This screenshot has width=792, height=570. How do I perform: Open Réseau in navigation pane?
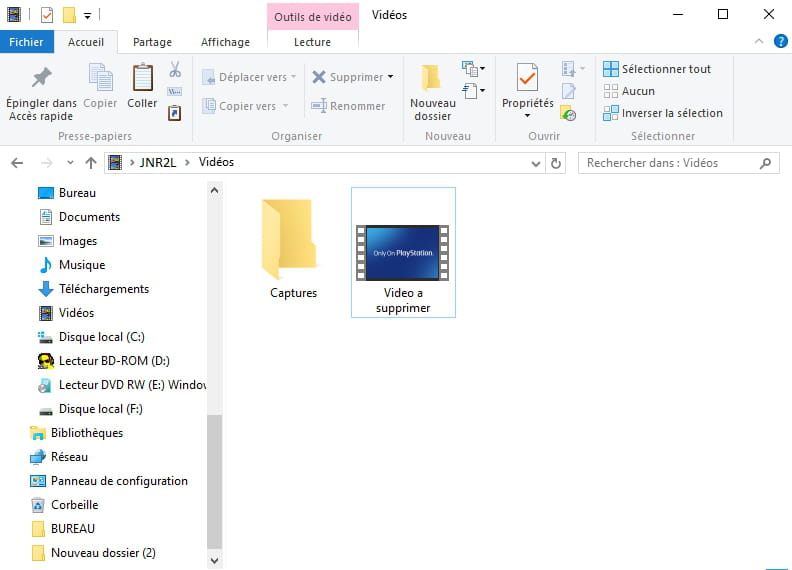(59, 457)
